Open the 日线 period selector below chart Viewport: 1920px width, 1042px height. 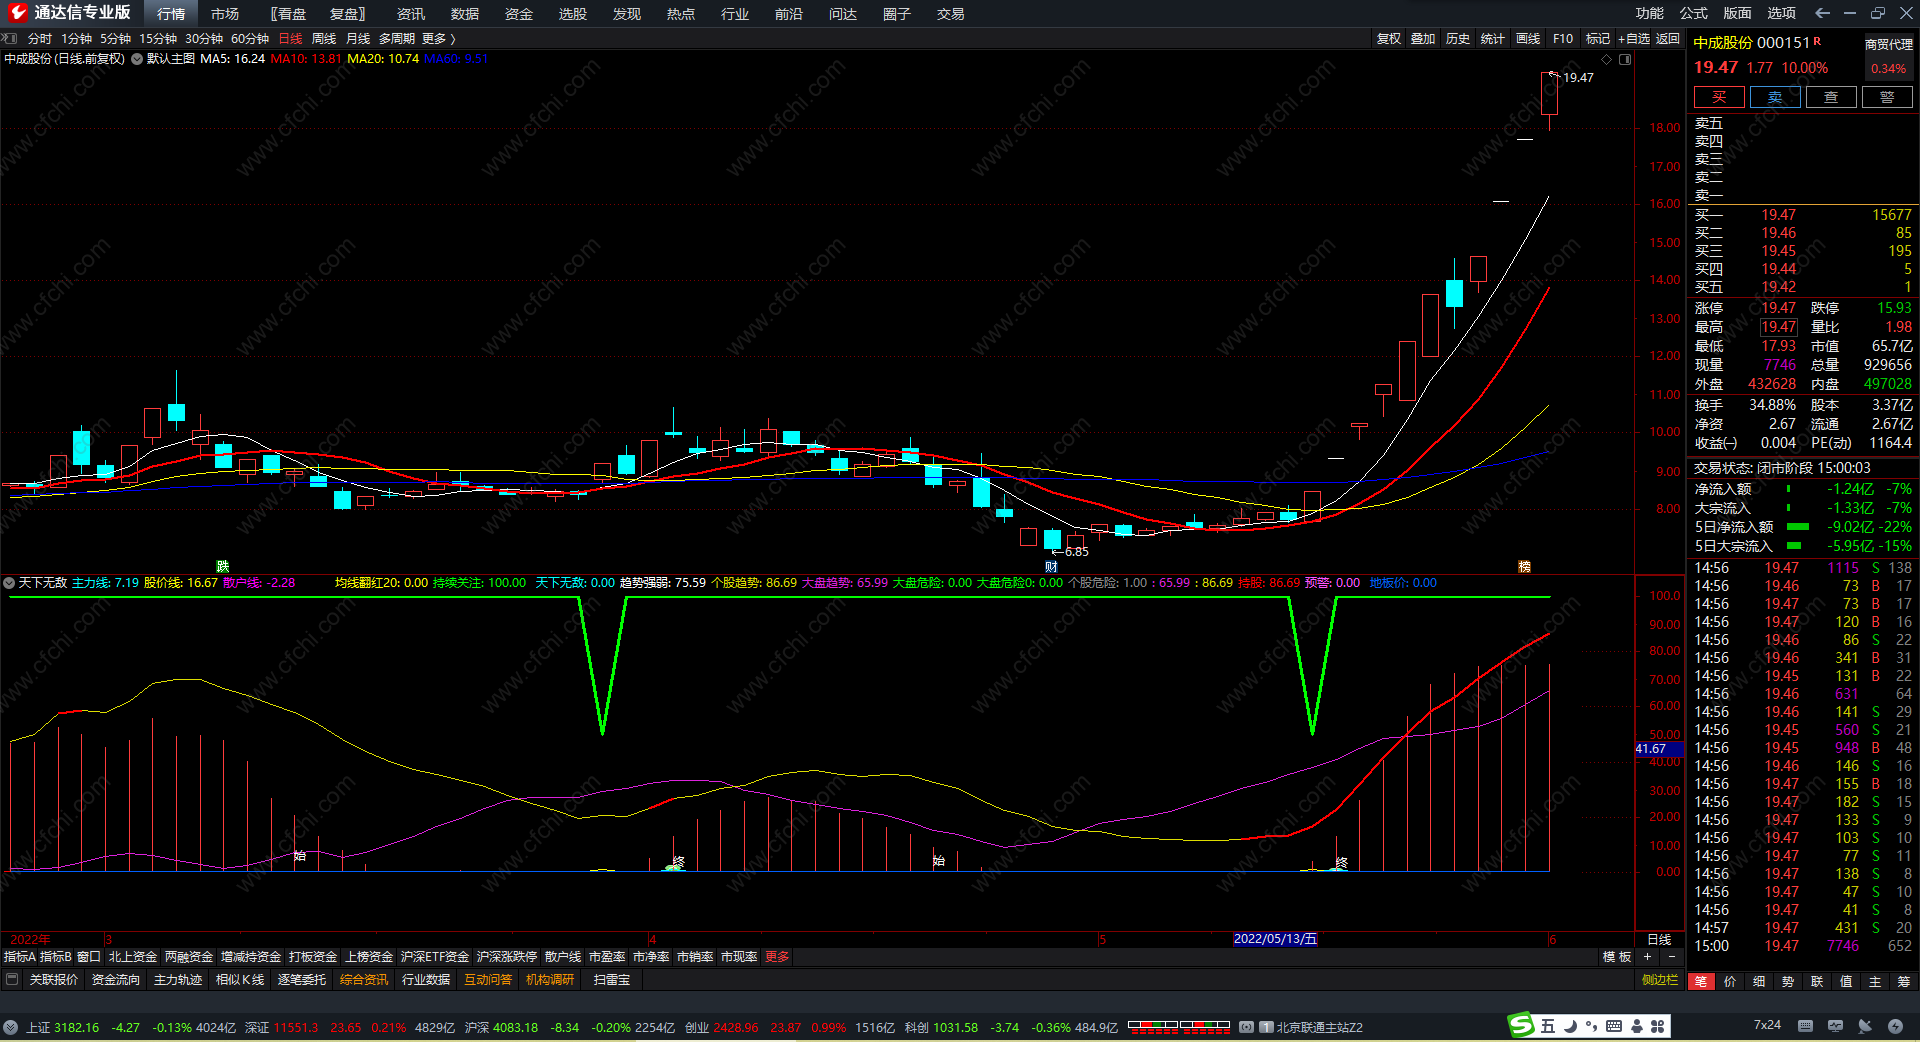click(x=1659, y=939)
